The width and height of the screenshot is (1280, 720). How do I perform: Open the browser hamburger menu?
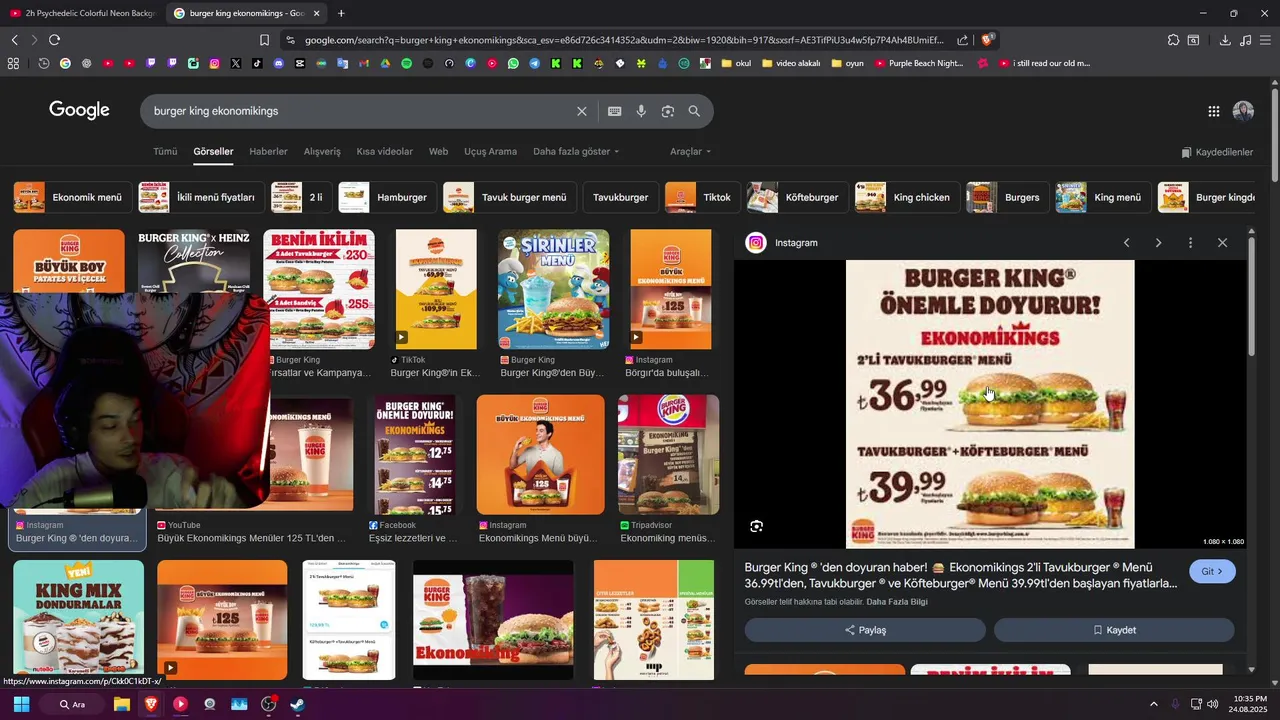(x=1265, y=40)
